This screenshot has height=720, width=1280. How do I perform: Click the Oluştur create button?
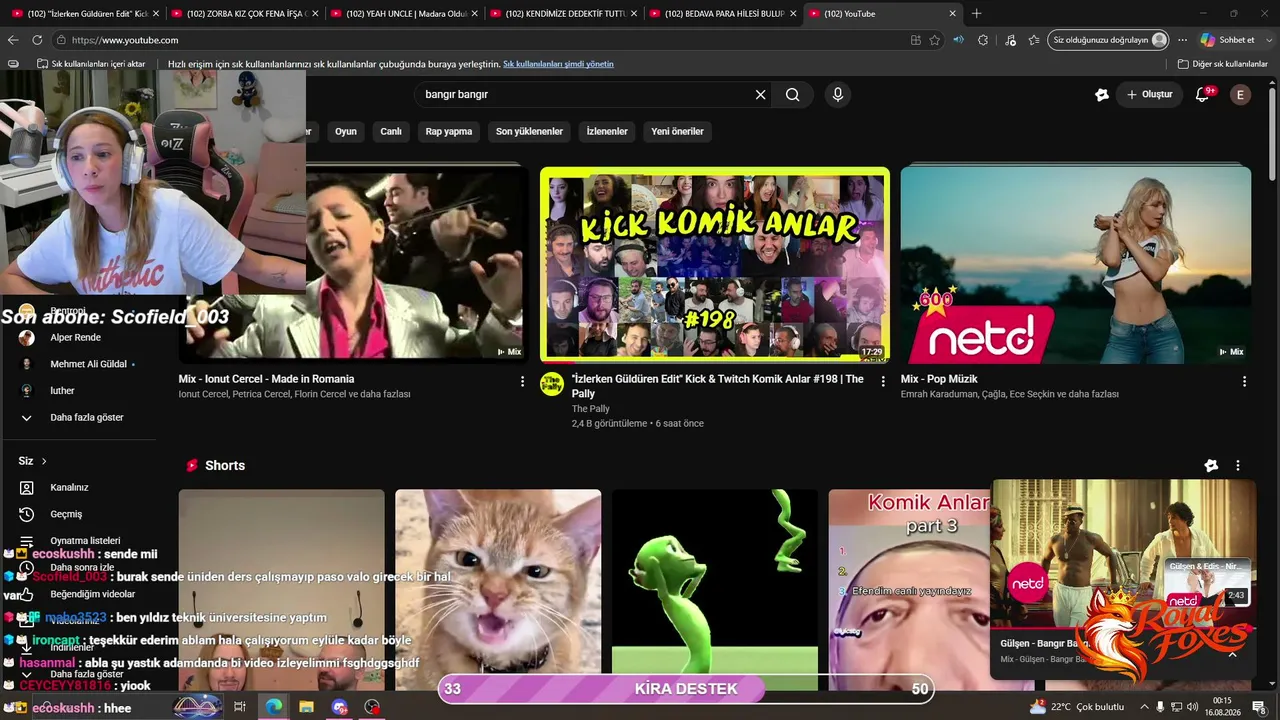point(1150,95)
